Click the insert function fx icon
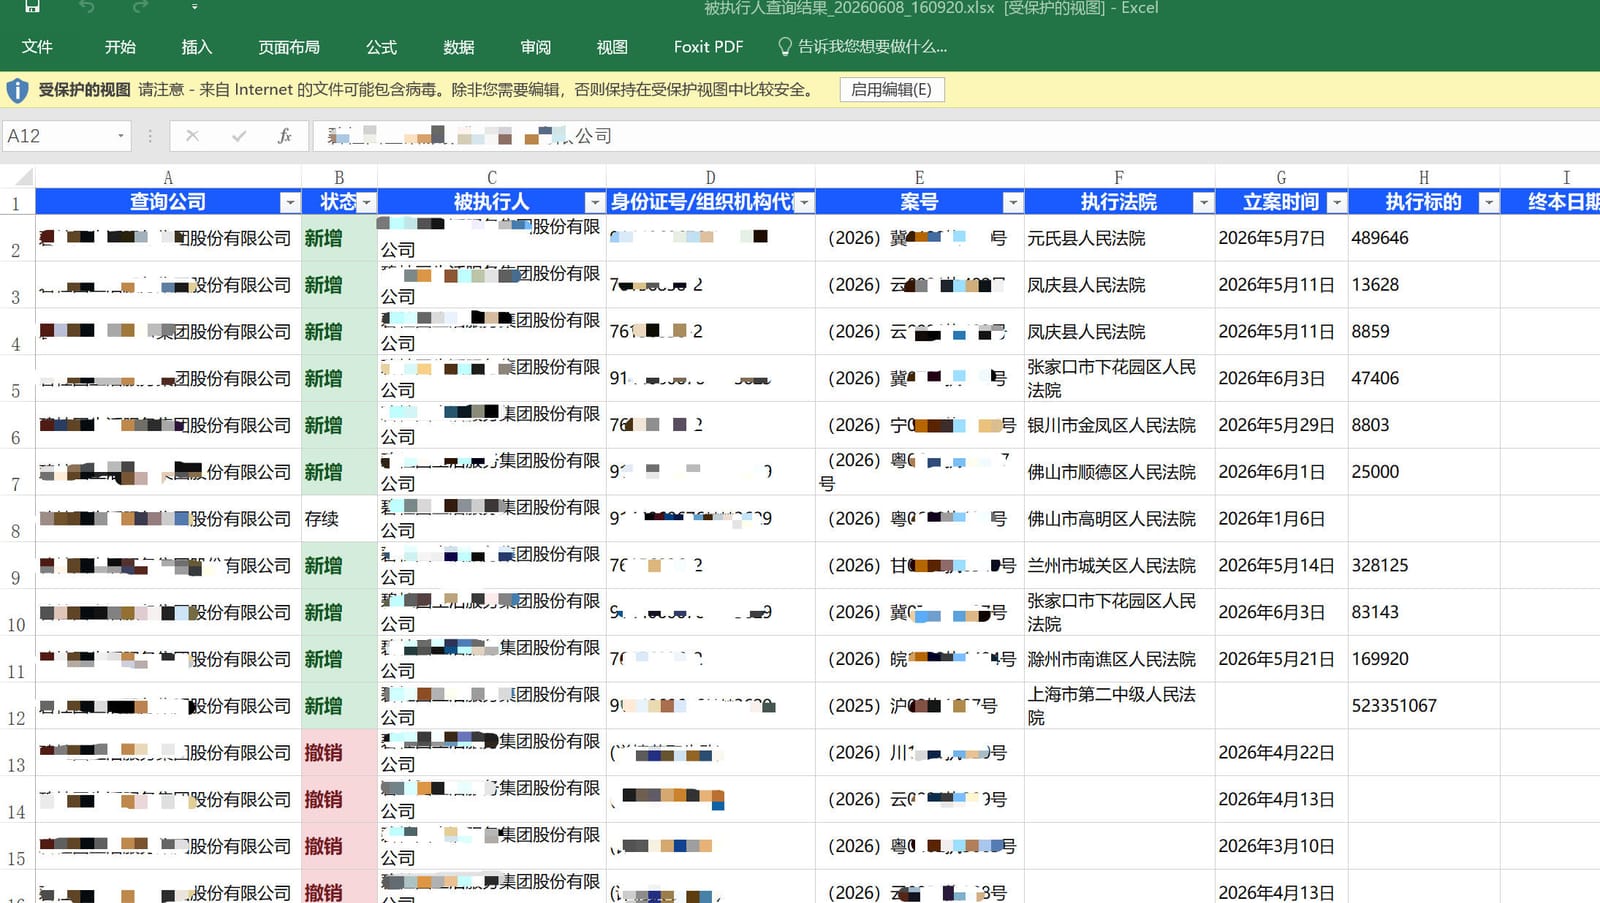Viewport: 1600px width, 903px height. pyautogui.click(x=285, y=136)
